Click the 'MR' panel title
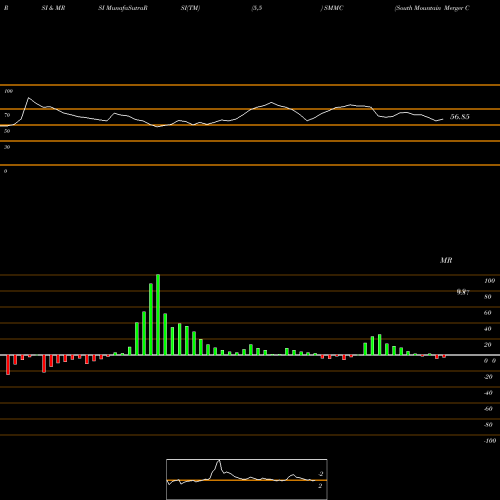The image size is (500, 500). pyautogui.click(x=446, y=260)
